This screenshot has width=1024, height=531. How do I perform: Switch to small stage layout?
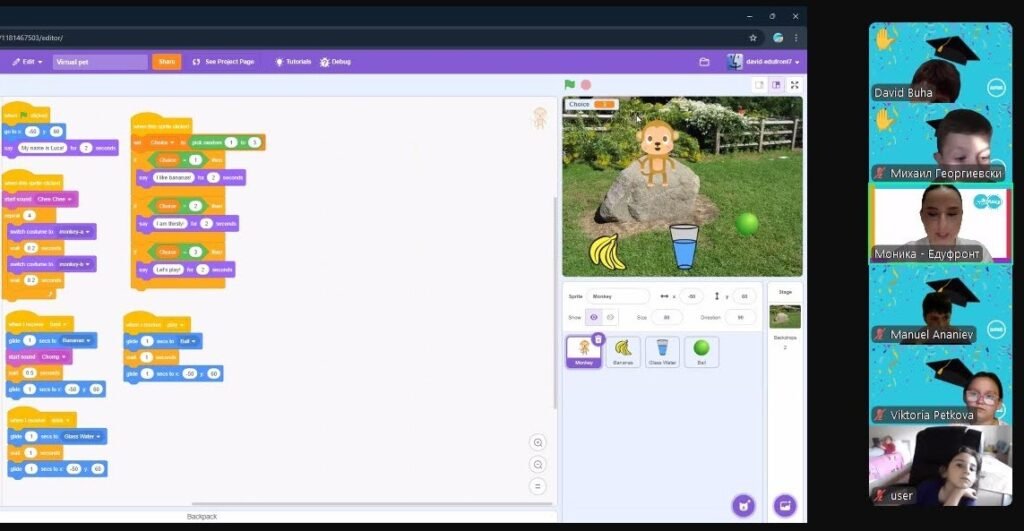759,85
